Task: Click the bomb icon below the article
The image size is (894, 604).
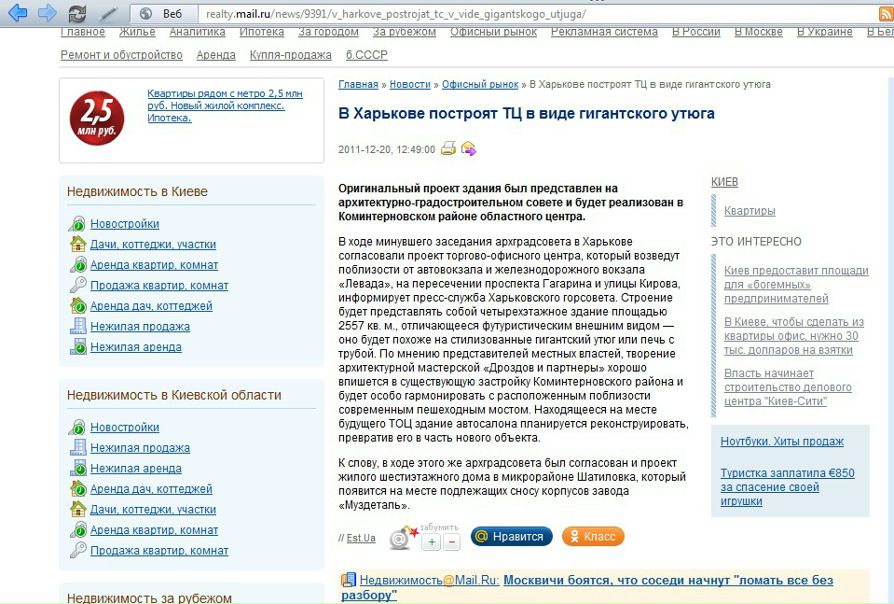Action: coord(402,538)
